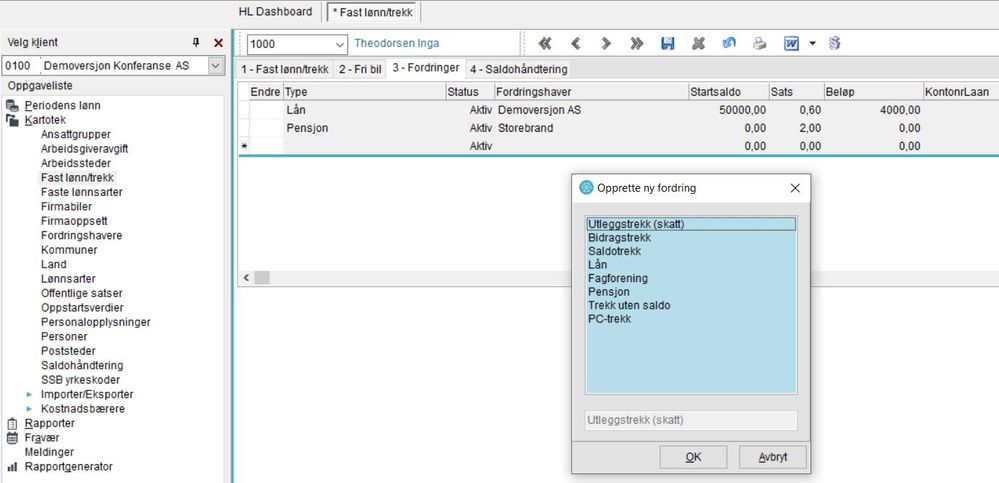Select the * Fast lønn/trekk document tab
The height and width of the screenshot is (483, 999).
tap(373, 12)
